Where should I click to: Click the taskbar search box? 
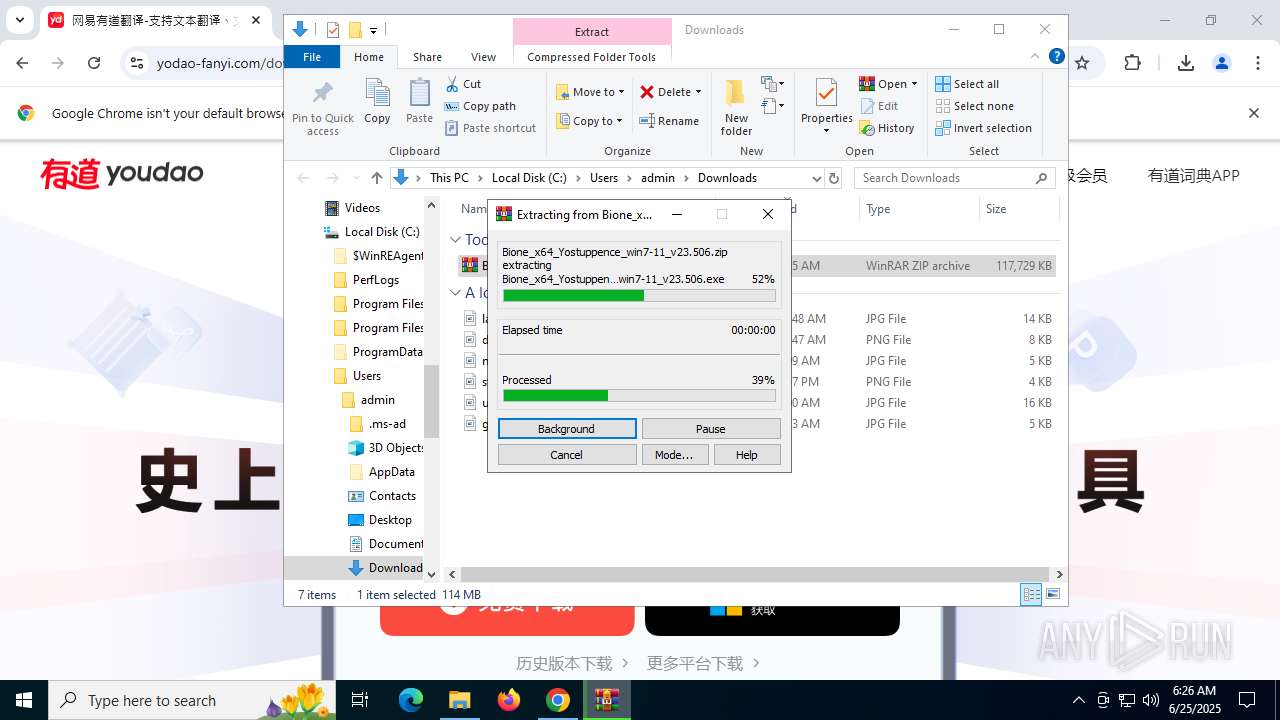[194, 700]
